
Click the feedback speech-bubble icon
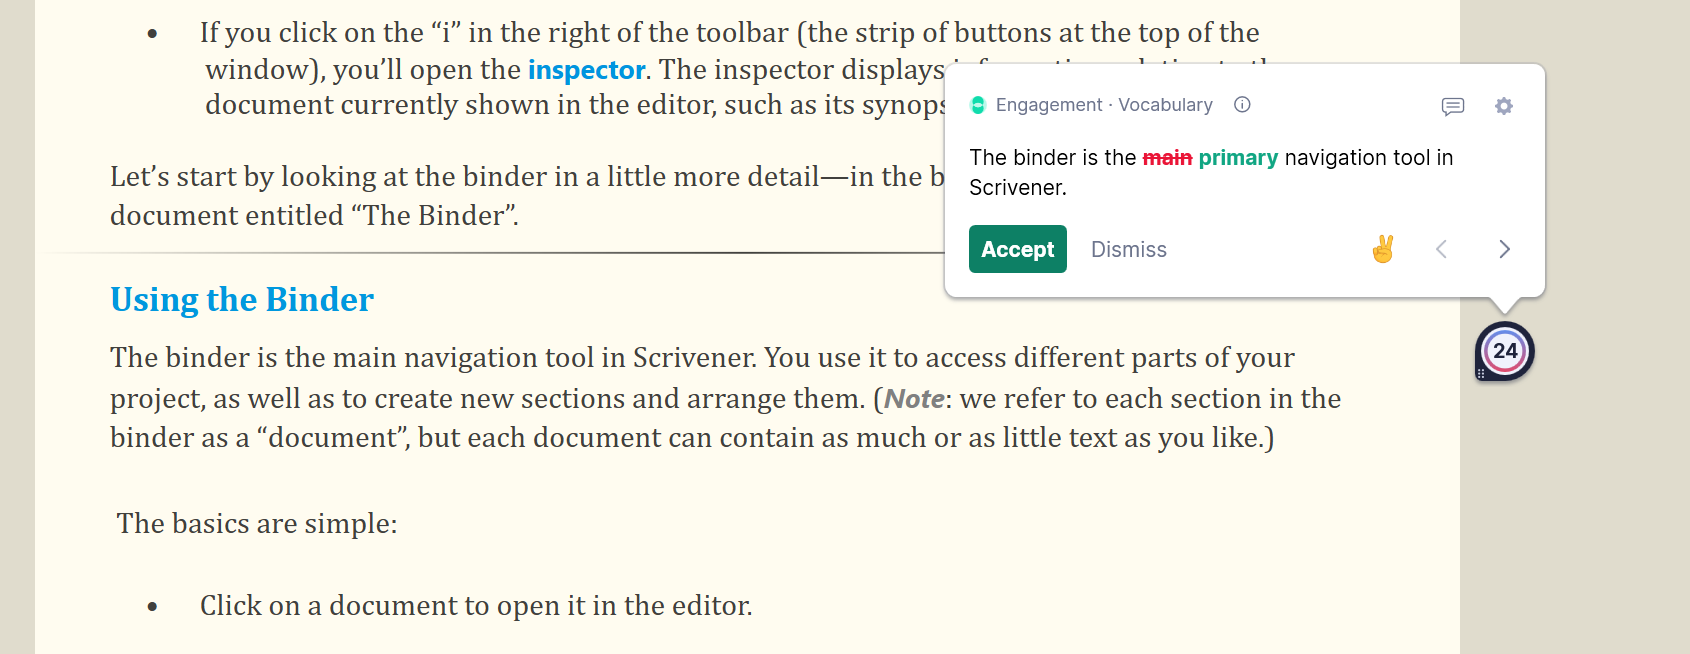point(1452,106)
